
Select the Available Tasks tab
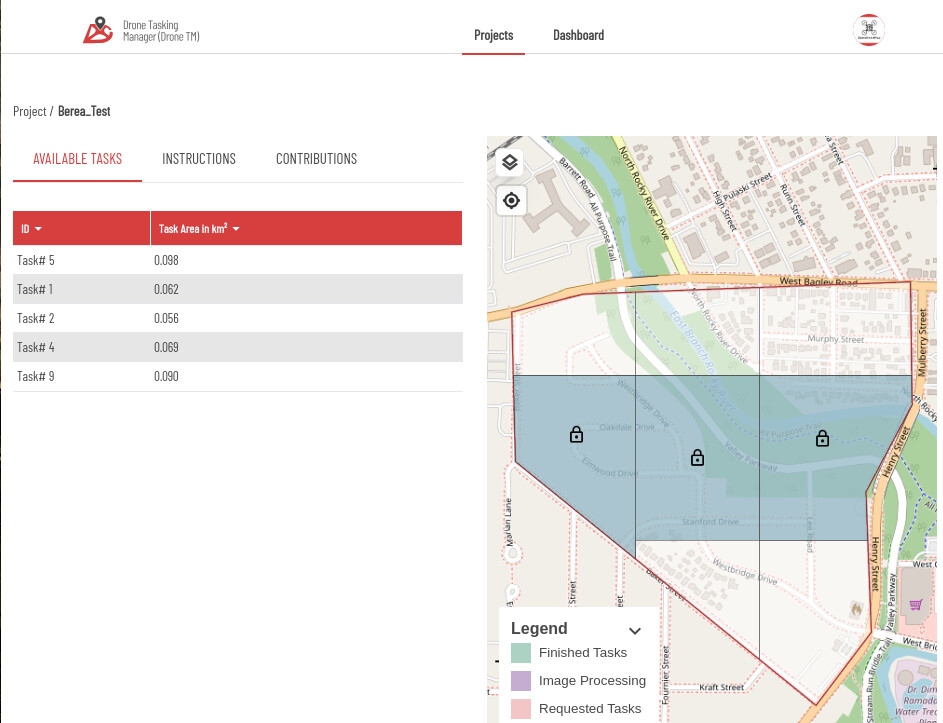pyautogui.click(x=77, y=159)
